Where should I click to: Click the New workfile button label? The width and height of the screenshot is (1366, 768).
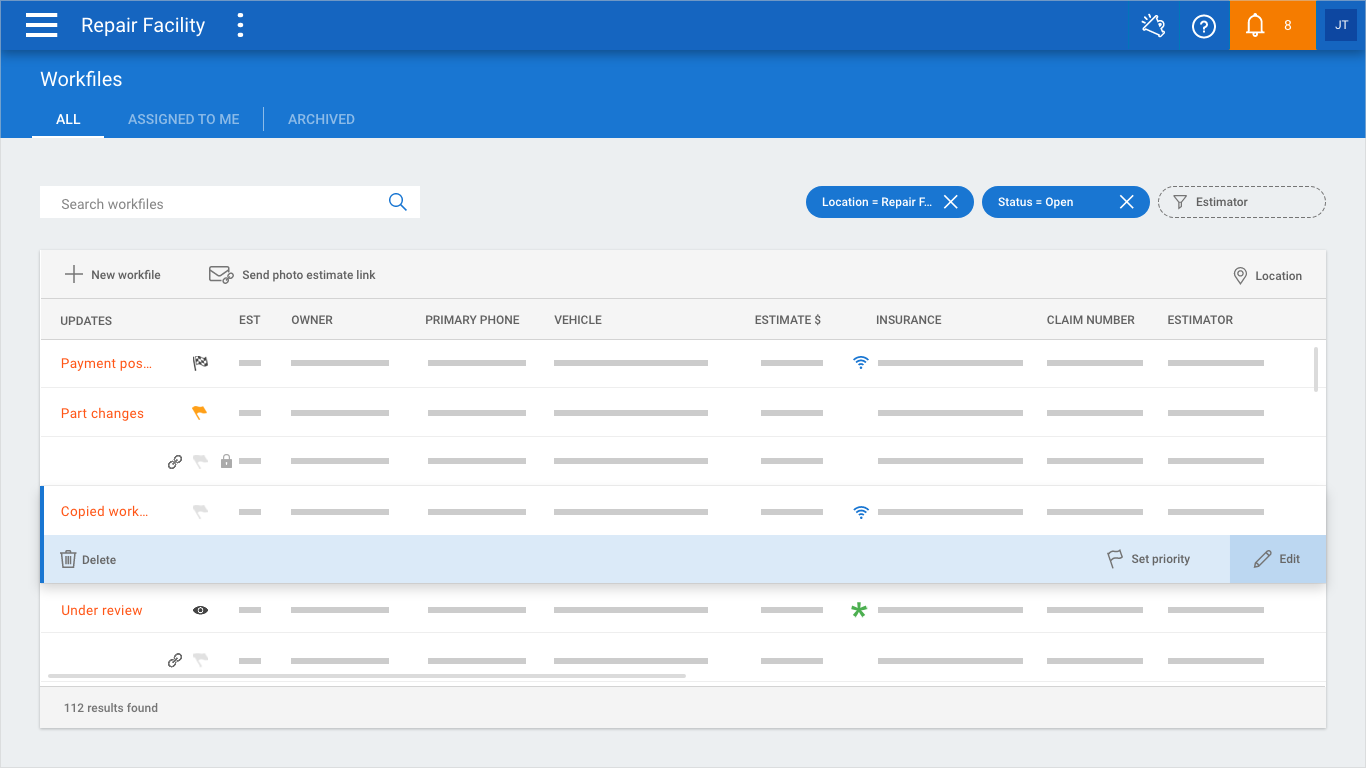pyautogui.click(x=126, y=275)
